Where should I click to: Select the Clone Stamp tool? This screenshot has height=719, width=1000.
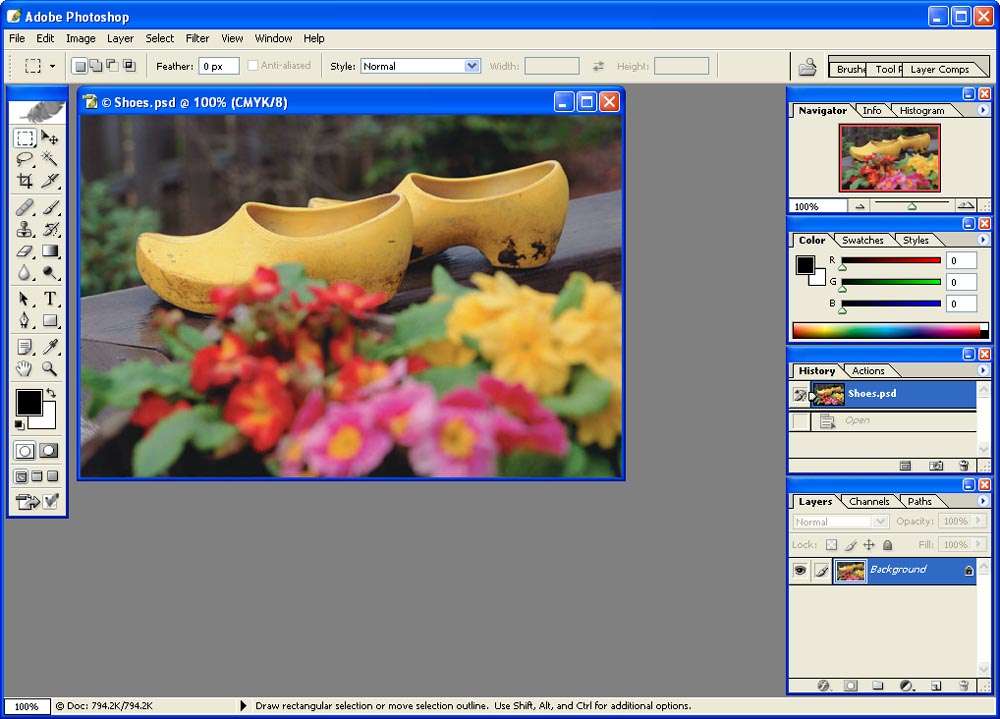pos(25,229)
